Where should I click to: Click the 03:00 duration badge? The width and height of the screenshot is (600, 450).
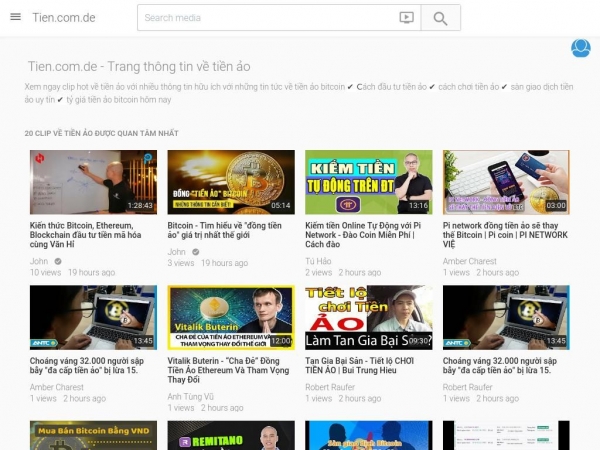pos(556,205)
